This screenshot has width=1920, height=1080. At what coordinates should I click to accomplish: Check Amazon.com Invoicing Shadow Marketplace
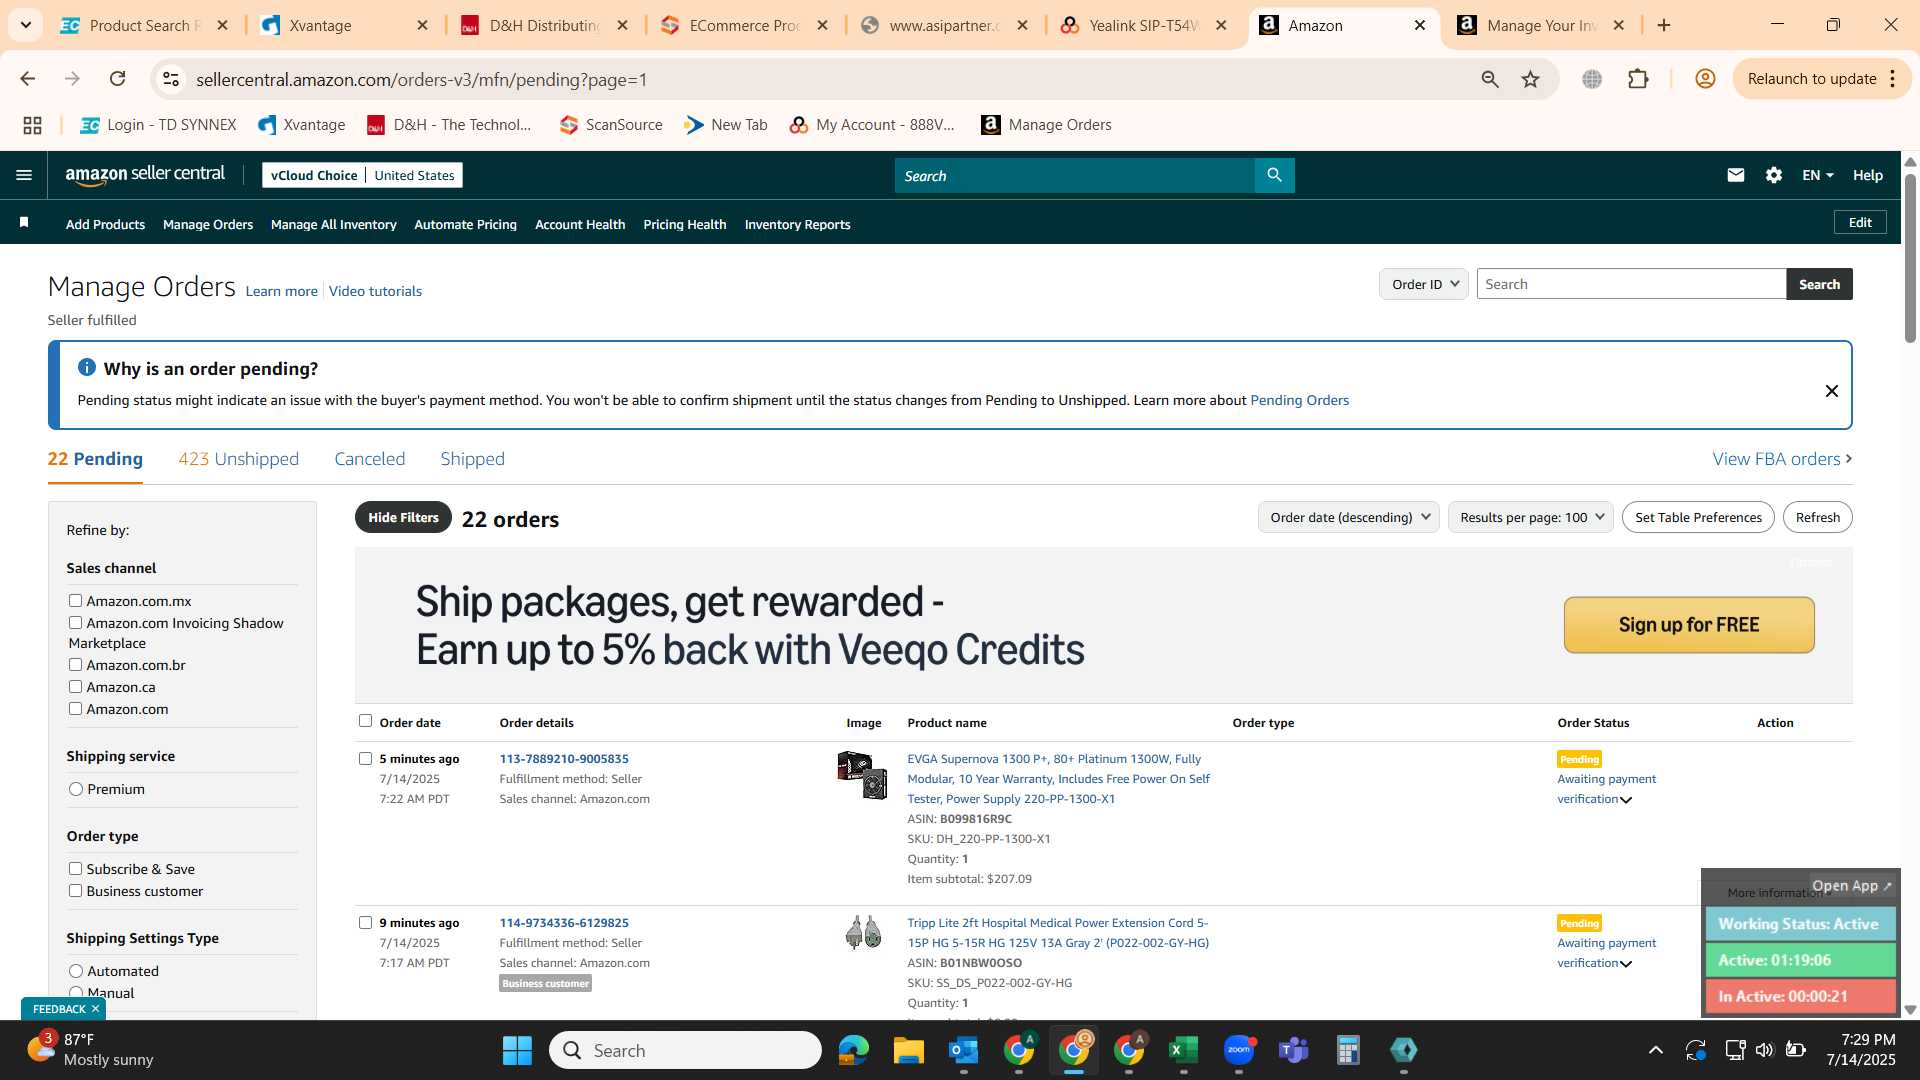75,623
